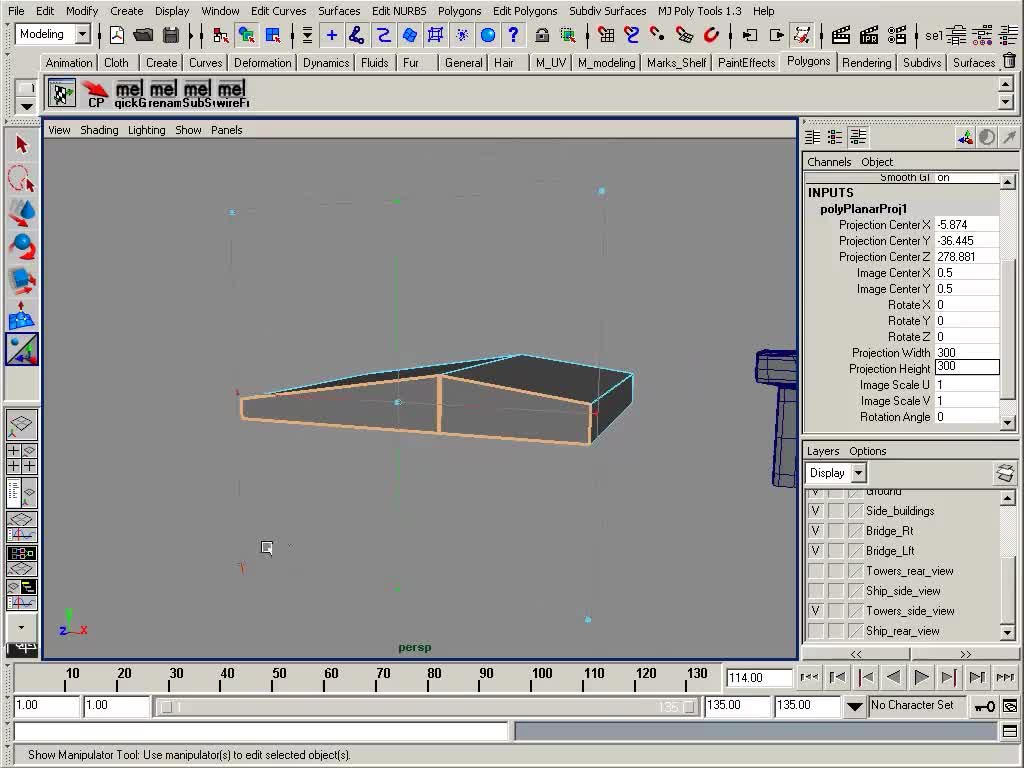Click shelf scroll up arrow

tap(1006, 84)
